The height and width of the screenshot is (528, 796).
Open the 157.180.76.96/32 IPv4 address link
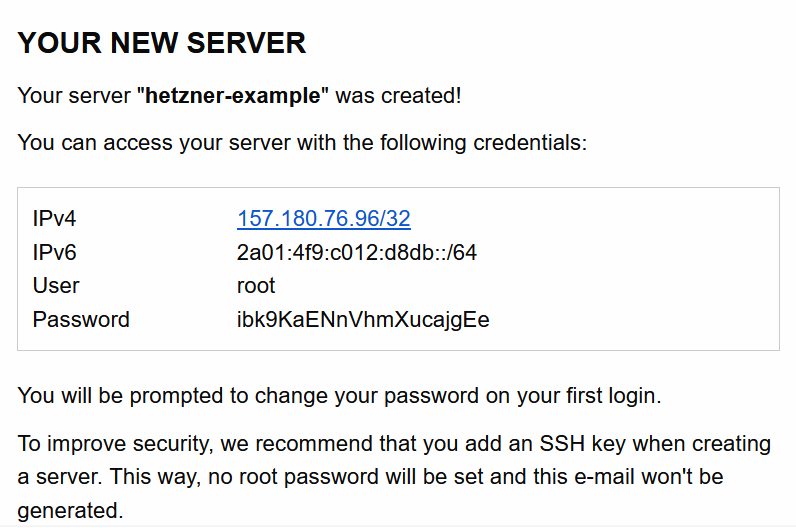pos(323,219)
